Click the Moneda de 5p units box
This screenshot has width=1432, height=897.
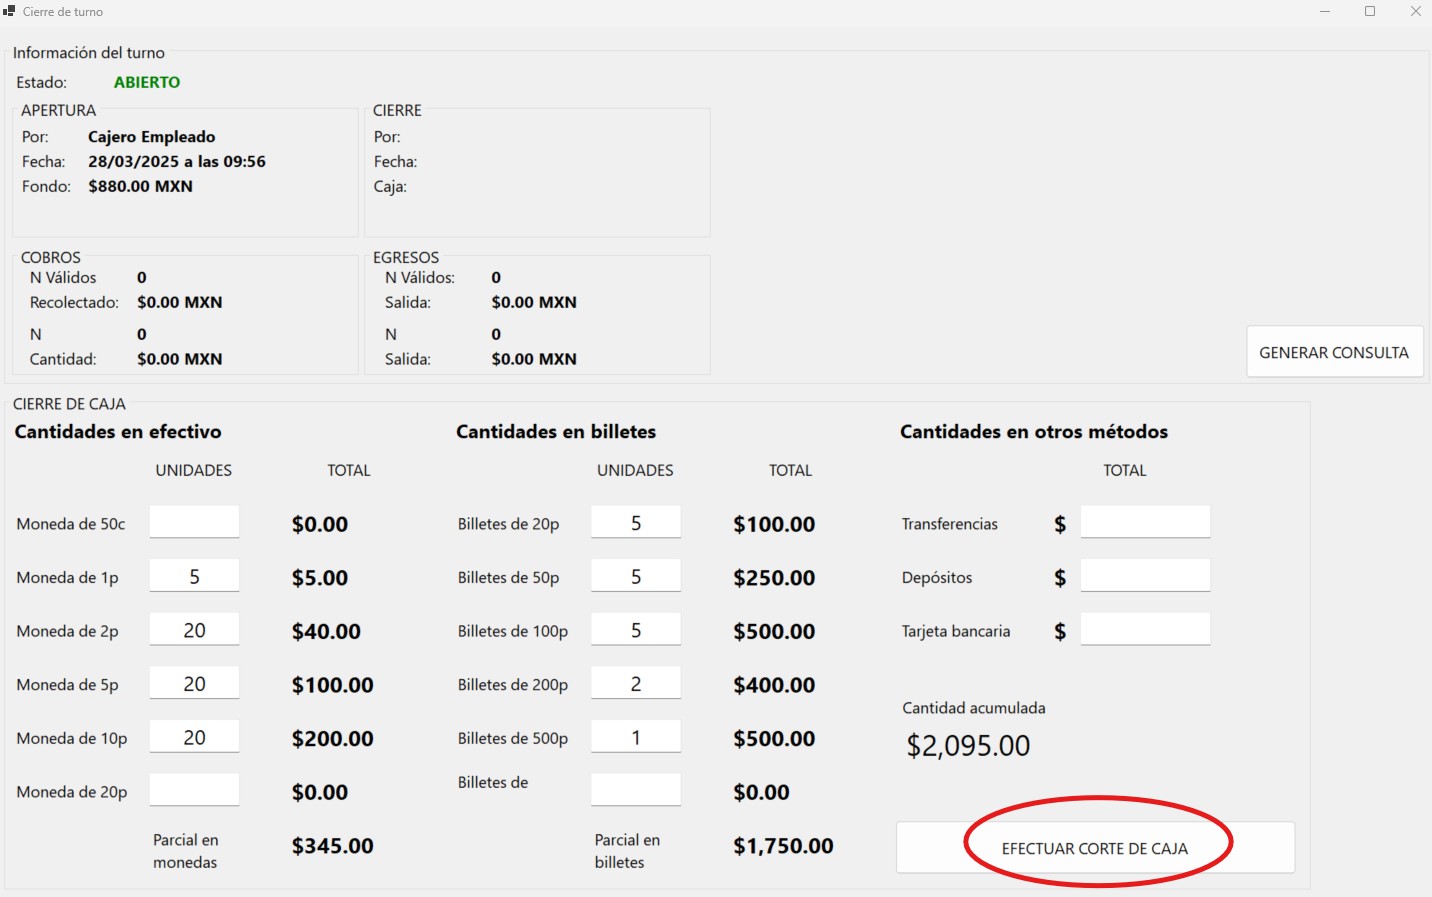coord(194,684)
